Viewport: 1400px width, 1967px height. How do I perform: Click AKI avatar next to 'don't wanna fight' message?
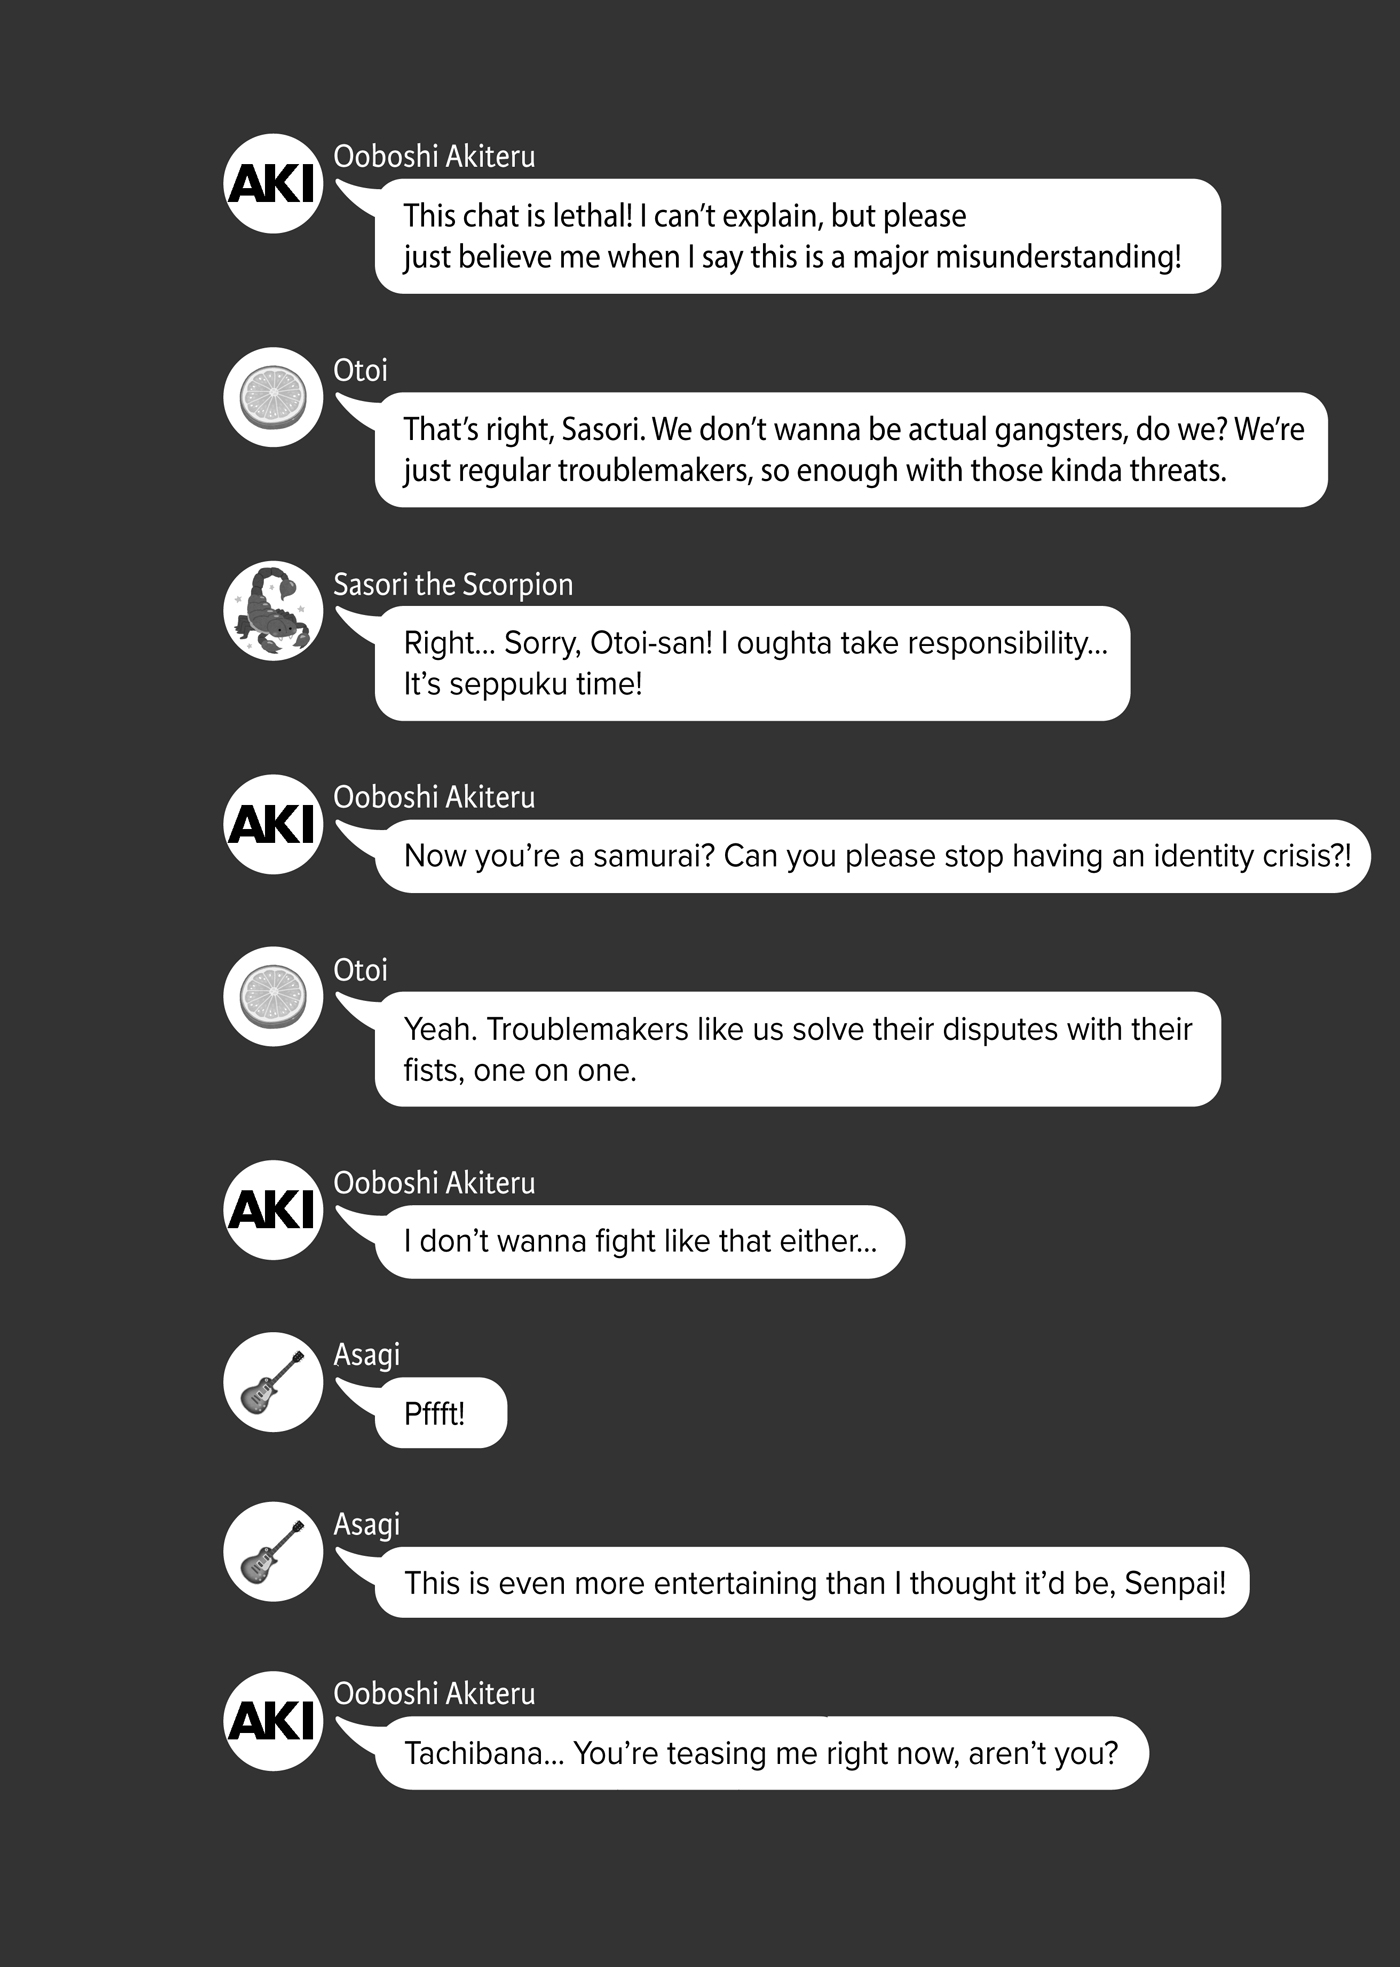click(x=273, y=1210)
